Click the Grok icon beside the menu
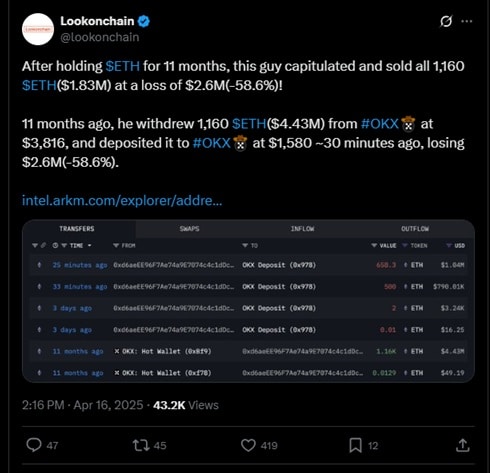Viewport: 490px width, 473px height. 446,21
